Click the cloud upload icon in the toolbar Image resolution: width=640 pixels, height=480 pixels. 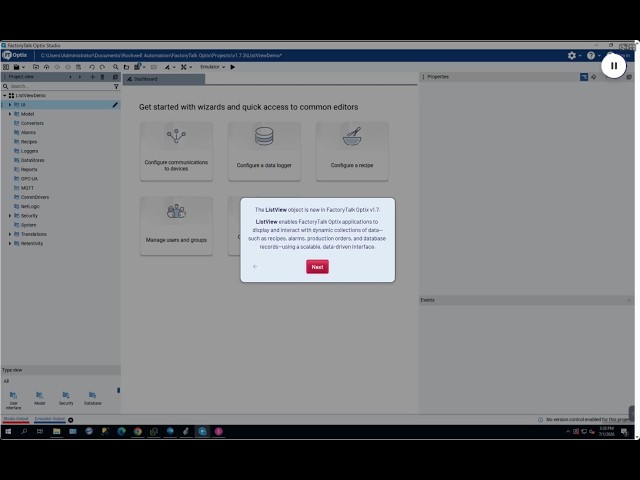[x=47, y=67]
